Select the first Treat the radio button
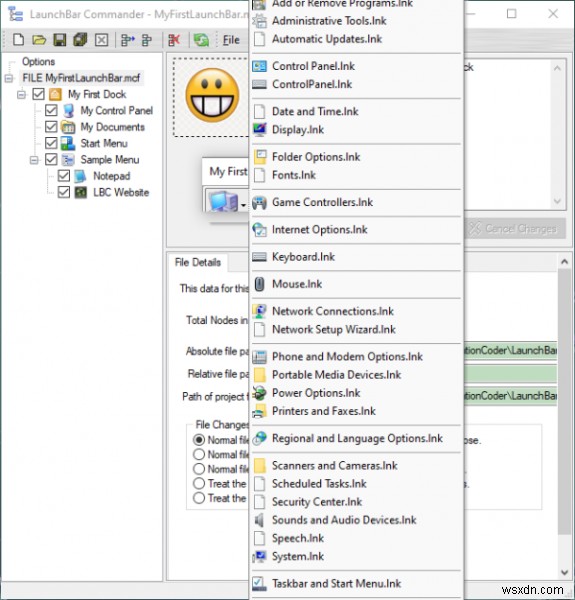The height and width of the screenshot is (600, 575). coord(199,484)
